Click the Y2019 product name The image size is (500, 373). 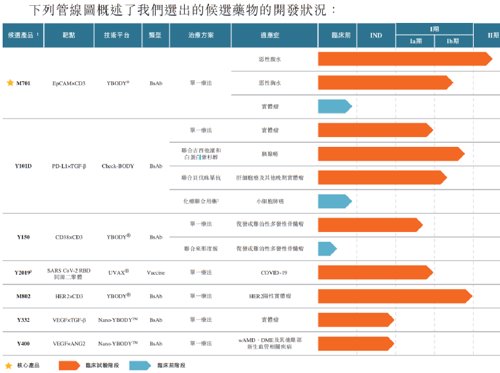pos(23,273)
